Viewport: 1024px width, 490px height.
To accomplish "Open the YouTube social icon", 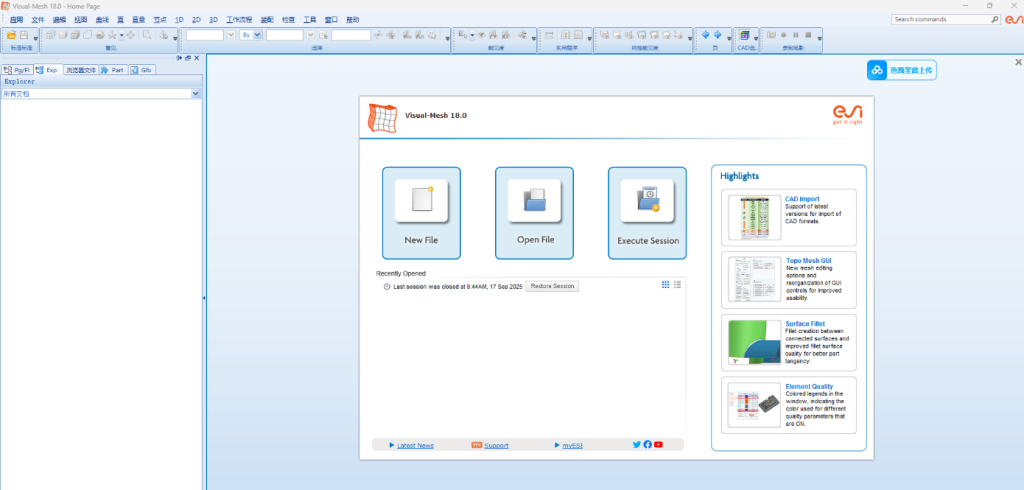I will [658, 445].
